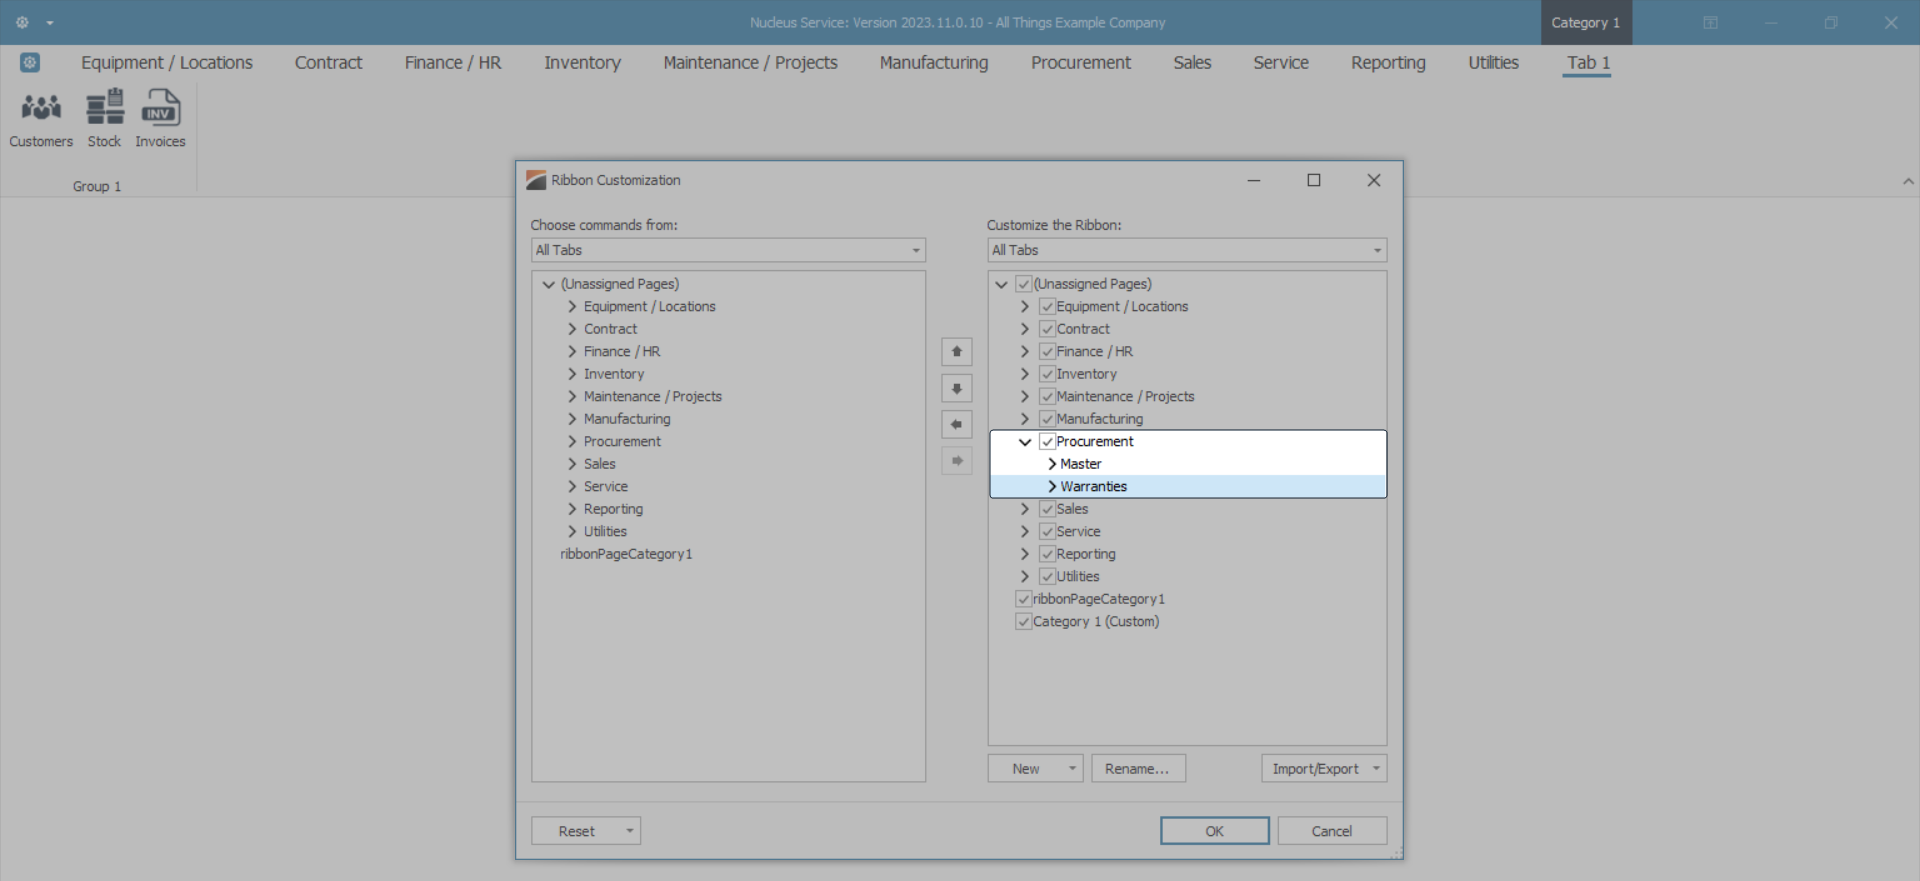Expand the Master group under Procurement
This screenshot has height=881, width=1920.
[1052, 464]
